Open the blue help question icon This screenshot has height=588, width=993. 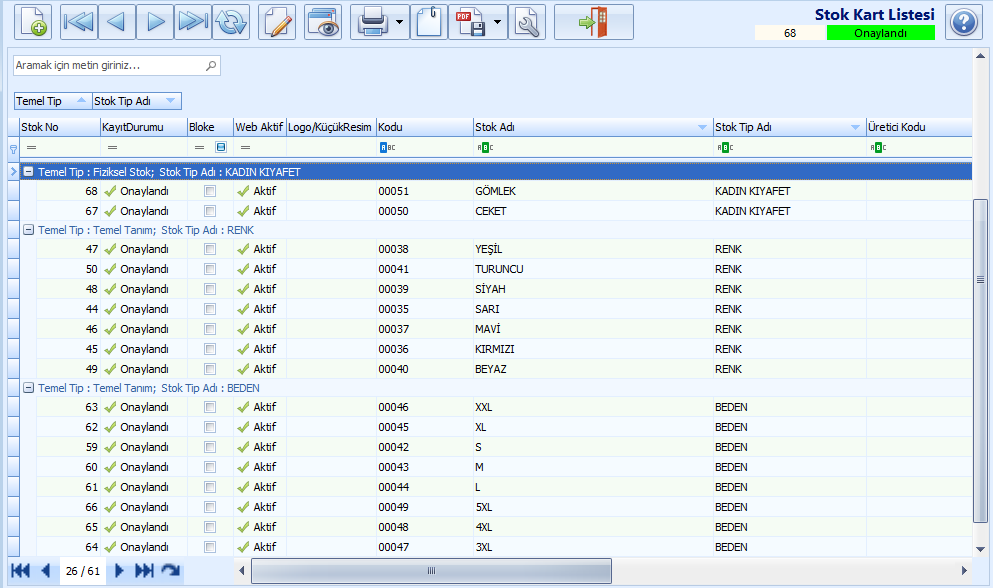click(x=964, y=22)
